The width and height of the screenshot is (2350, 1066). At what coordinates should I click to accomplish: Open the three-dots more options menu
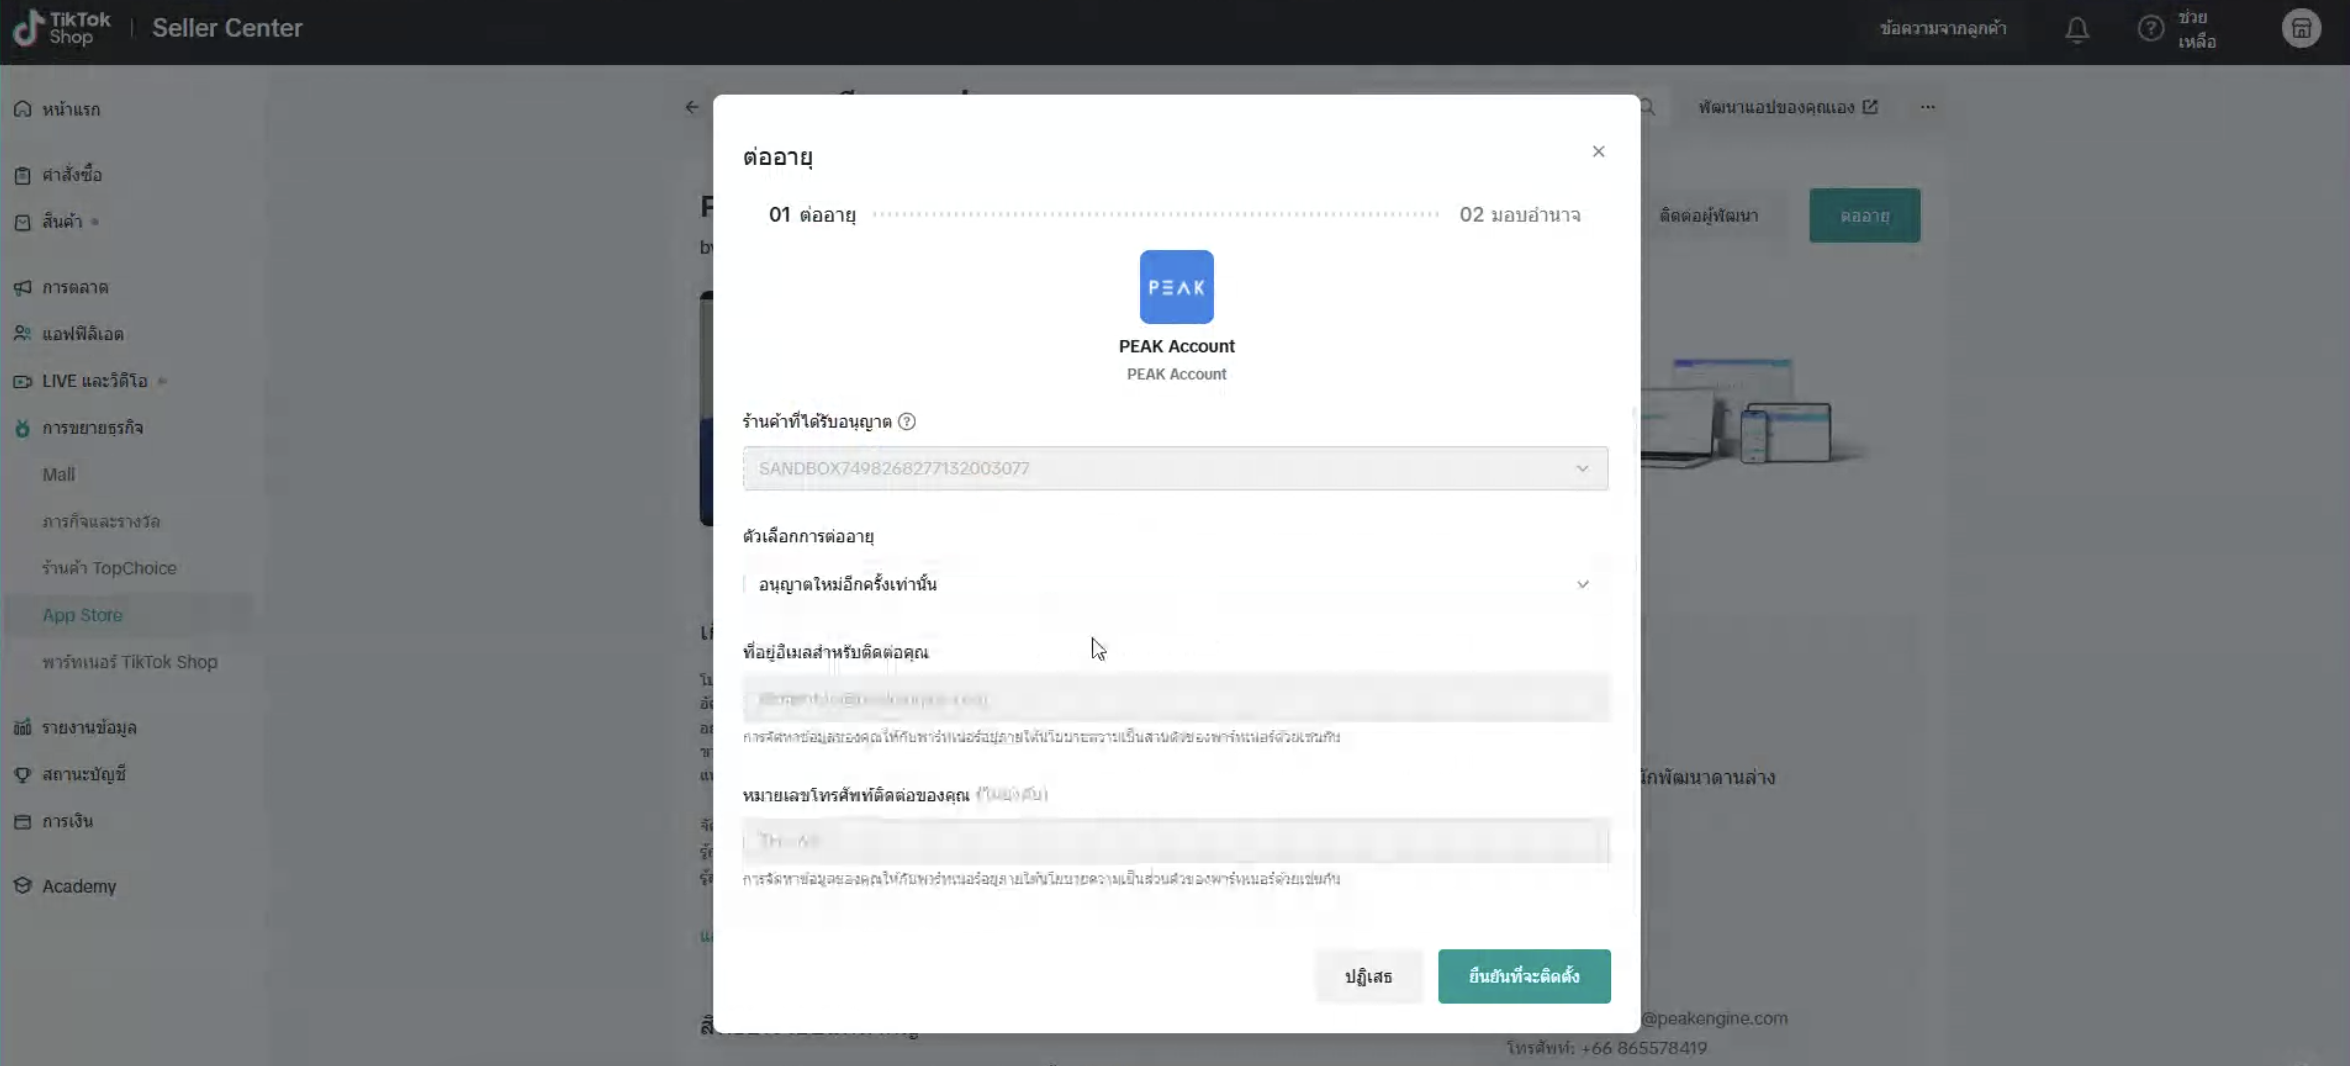coord(1927,107)
